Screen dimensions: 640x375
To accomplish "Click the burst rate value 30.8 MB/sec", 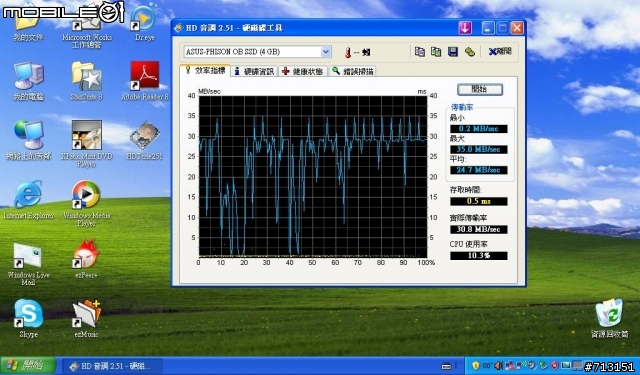I will [479, 229].
